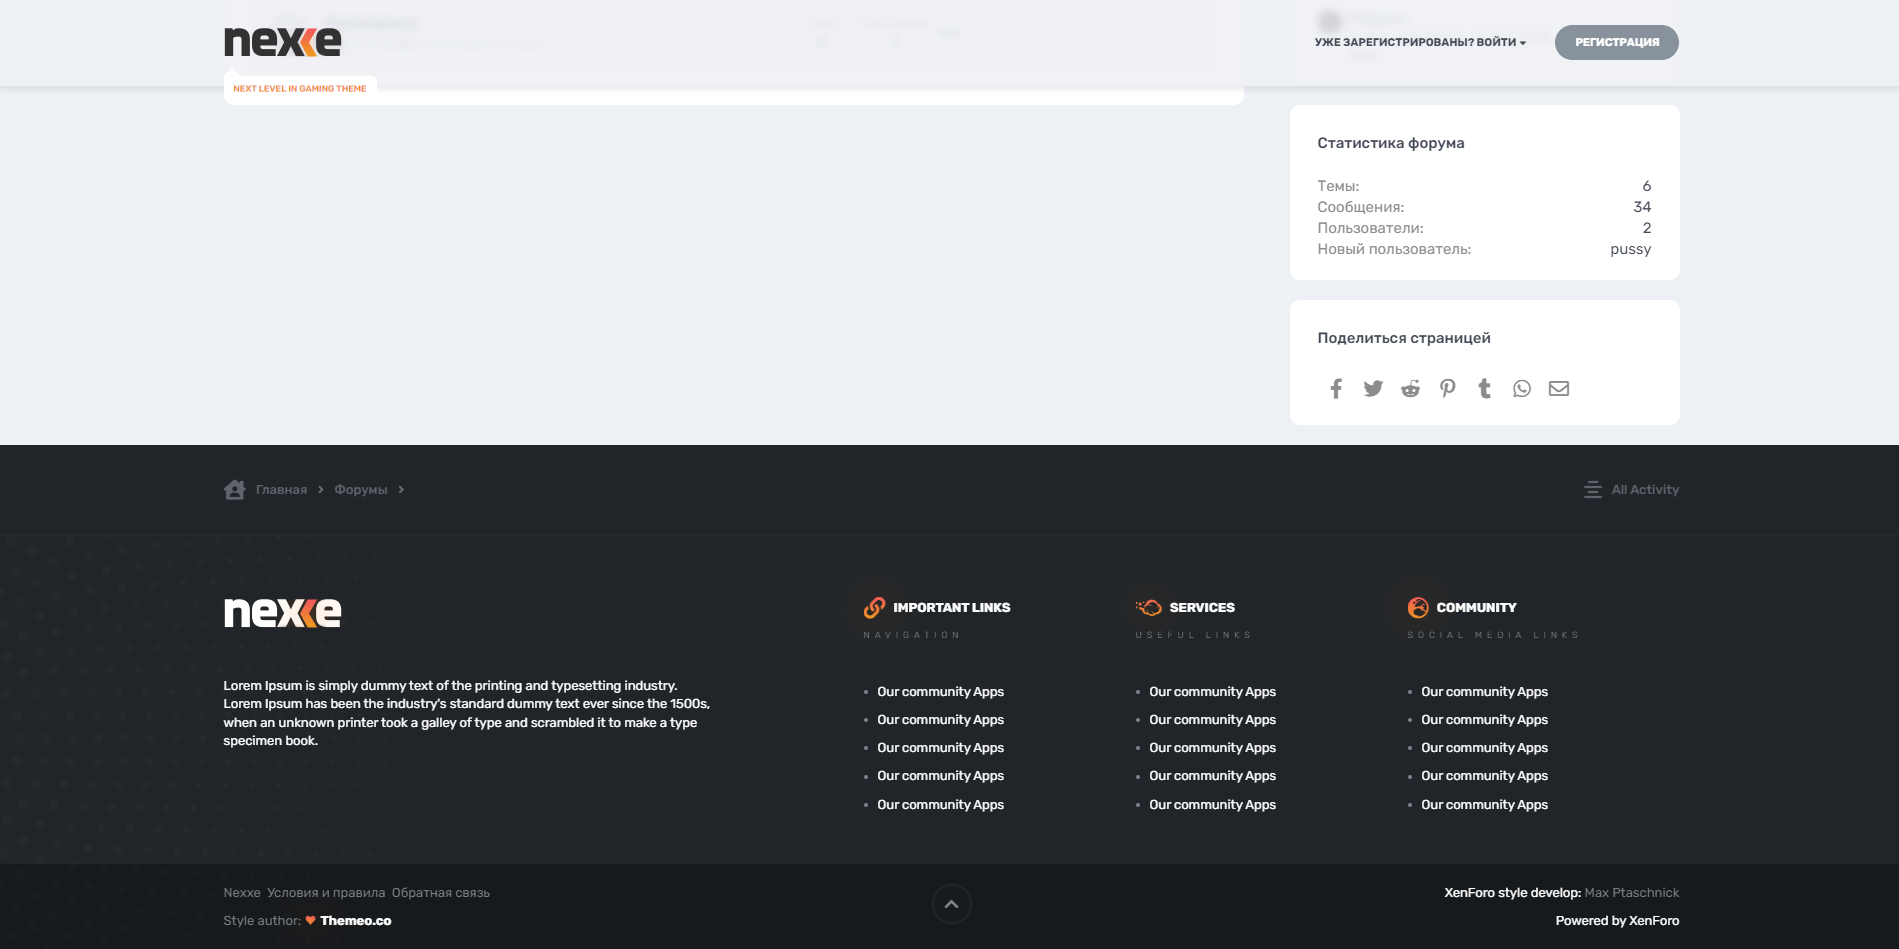Image resolution: width=1899 pixels, height=949 pixels.
Task: Go to Главная in the breadcrumb
Action: pyautogui.click(x=281, y=490)
